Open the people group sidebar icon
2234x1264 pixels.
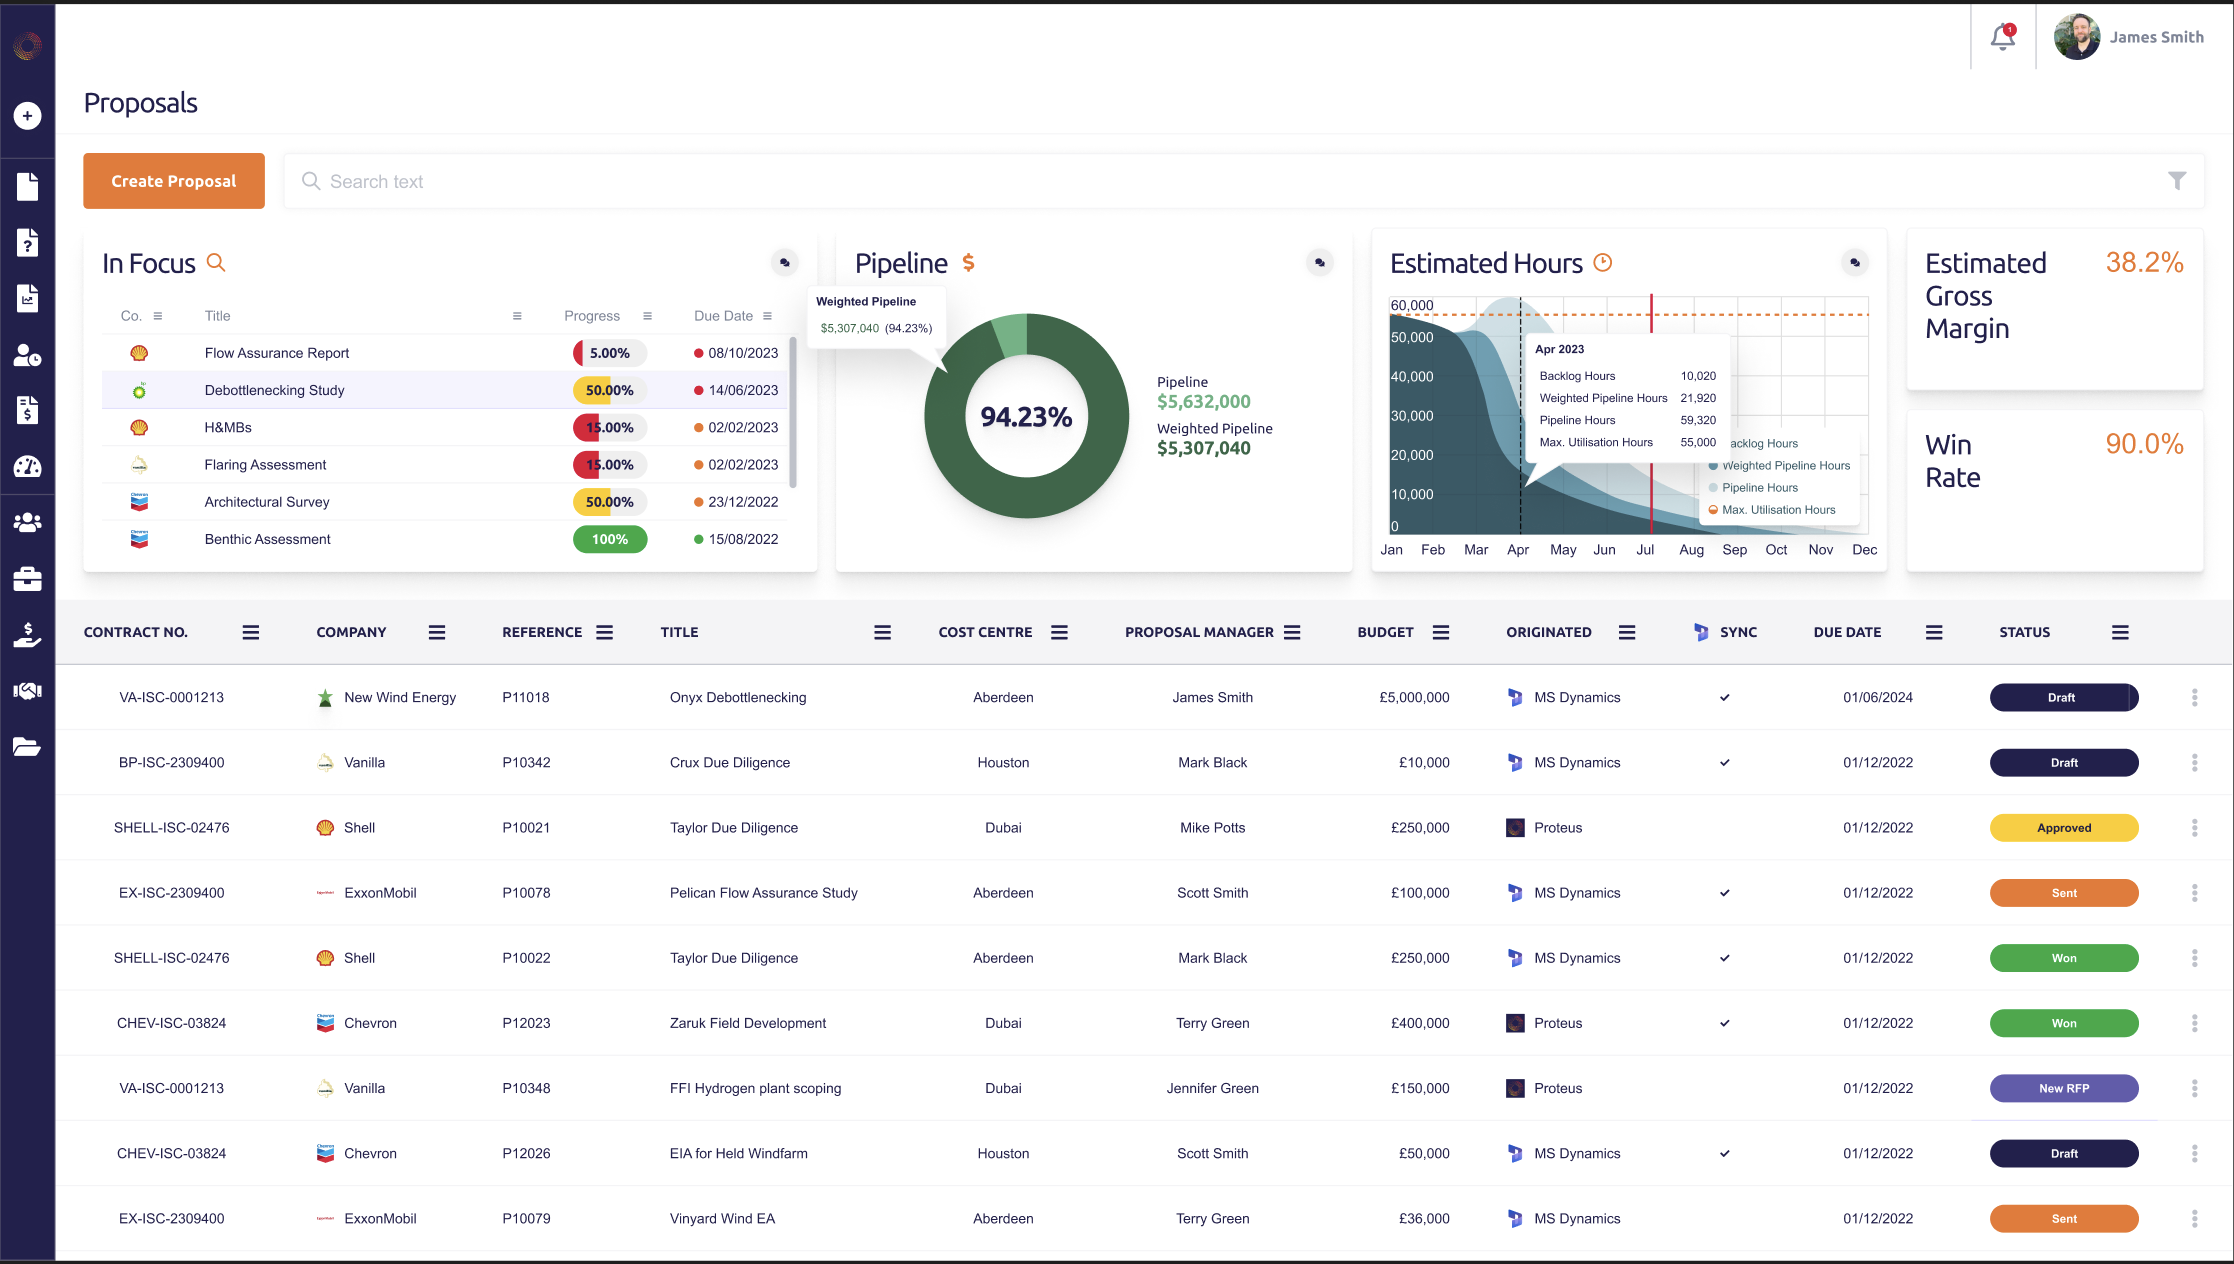27,522
